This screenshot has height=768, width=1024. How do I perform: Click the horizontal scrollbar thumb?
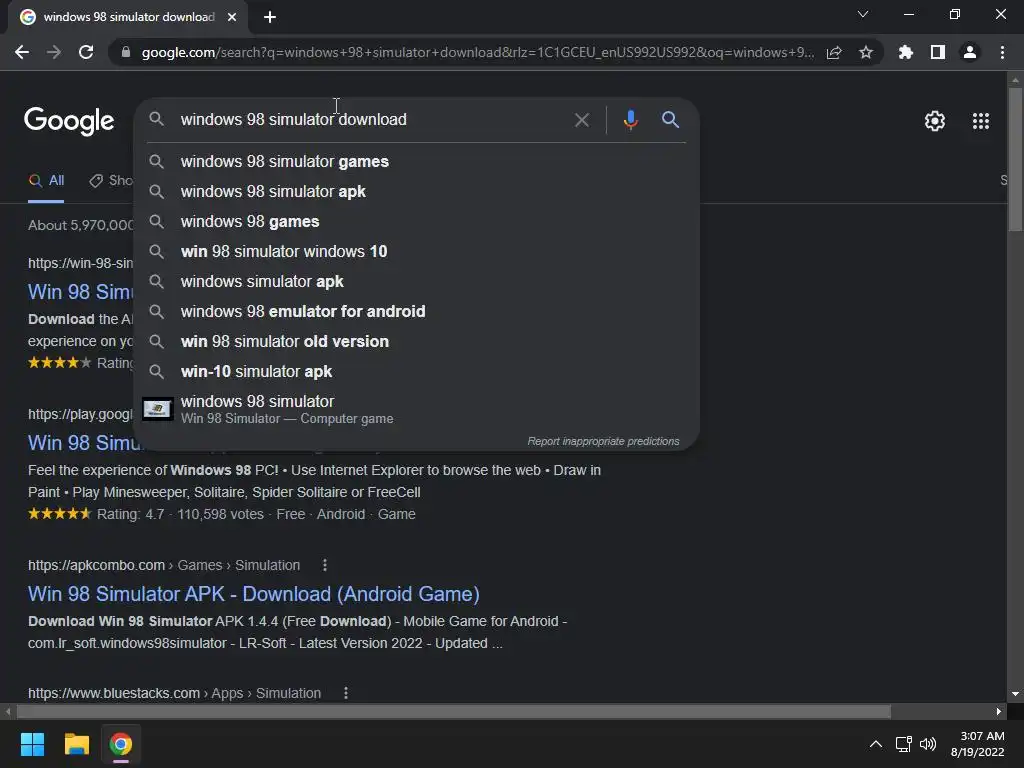[x=453, y=712]
